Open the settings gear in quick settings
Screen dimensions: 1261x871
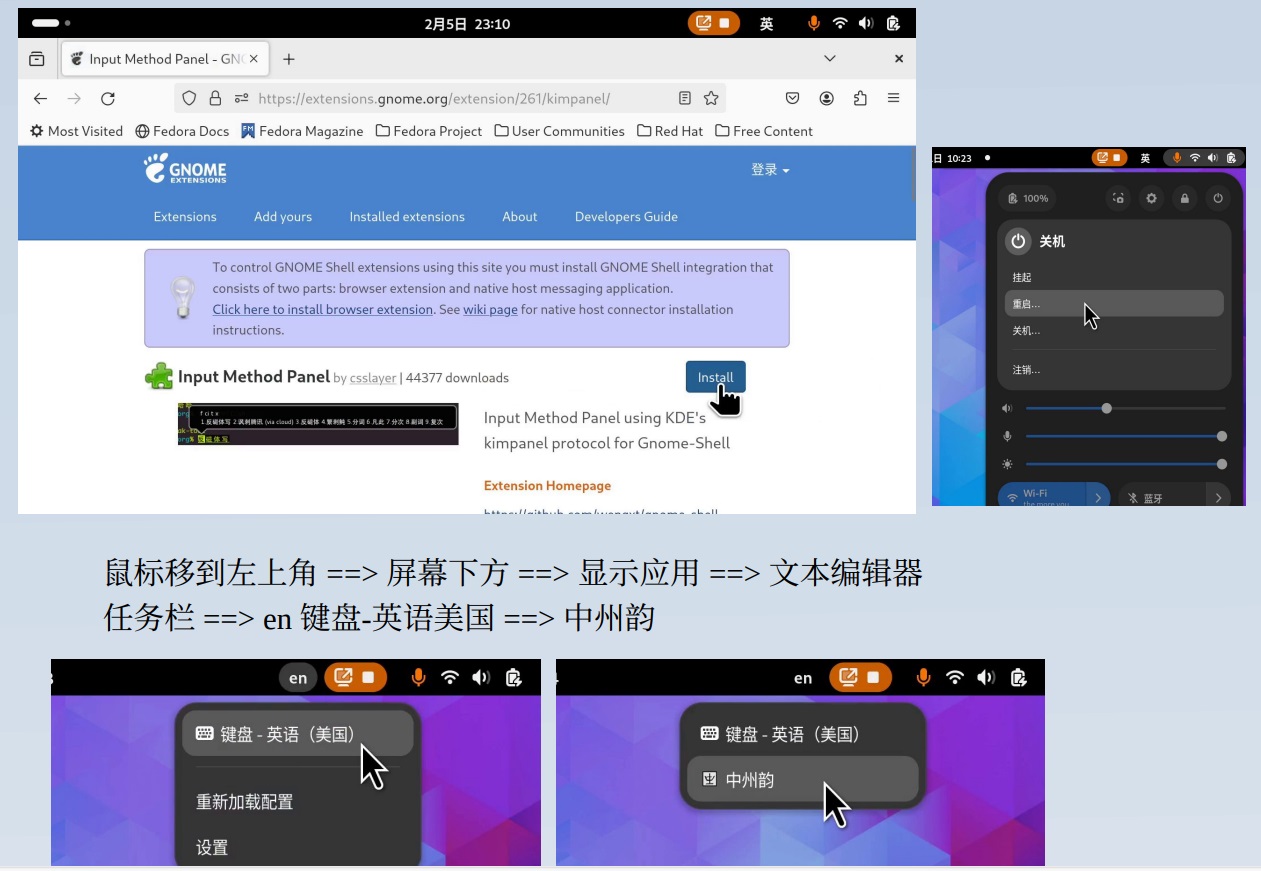pos(1151,198)
